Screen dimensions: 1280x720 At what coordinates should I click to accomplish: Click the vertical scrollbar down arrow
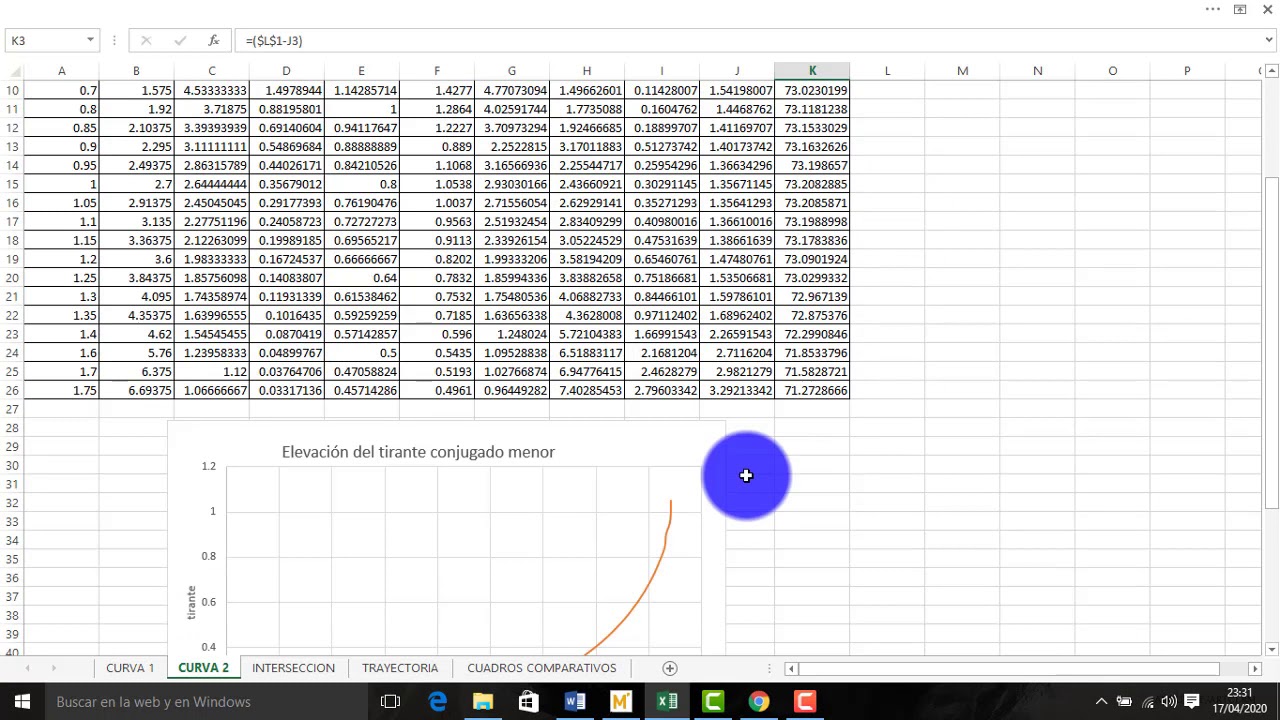point(1271,650)
